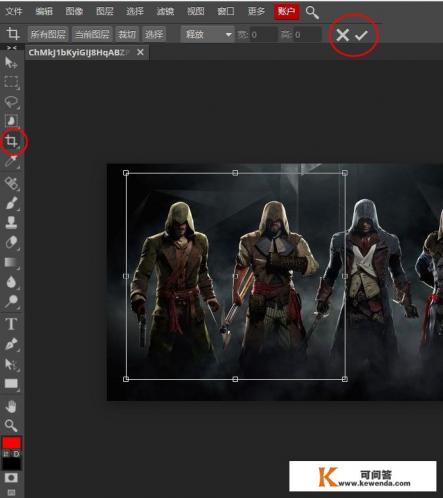The height and width of the screenshot is (498, 443).
Task: Select the Dodge tool
Action: [x=12, y=301]
